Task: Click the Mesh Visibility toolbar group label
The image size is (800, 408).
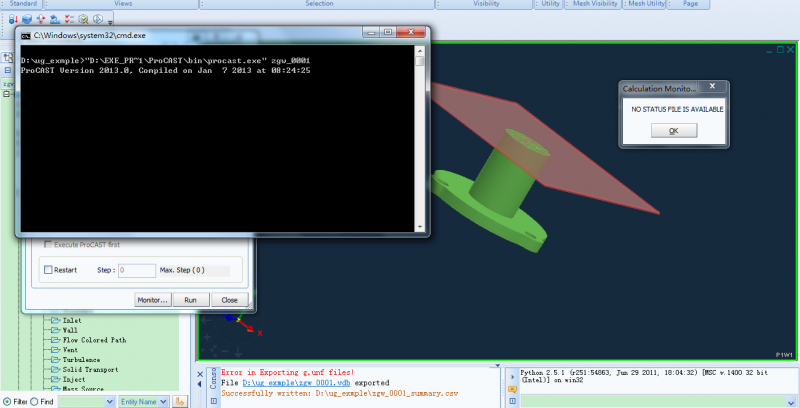Action: [595, 4]
